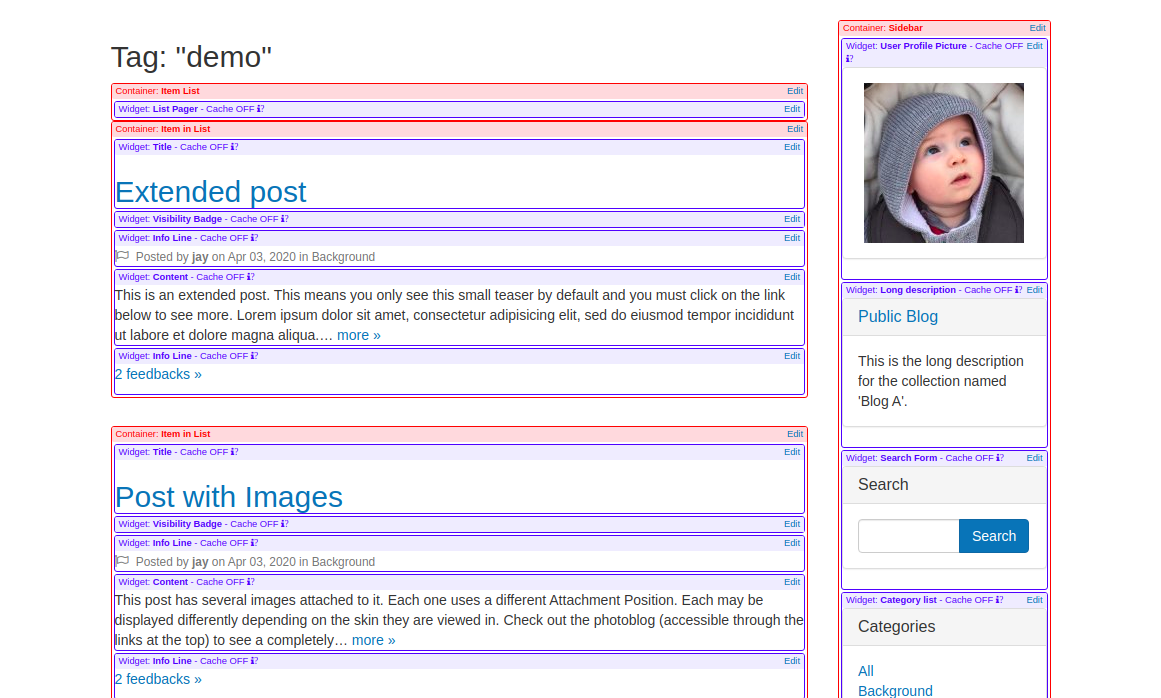The width and height of the screenshot is (1161, 698).
Task: Click info icon of User Profile Picture widget
Action: coord(849,58)
